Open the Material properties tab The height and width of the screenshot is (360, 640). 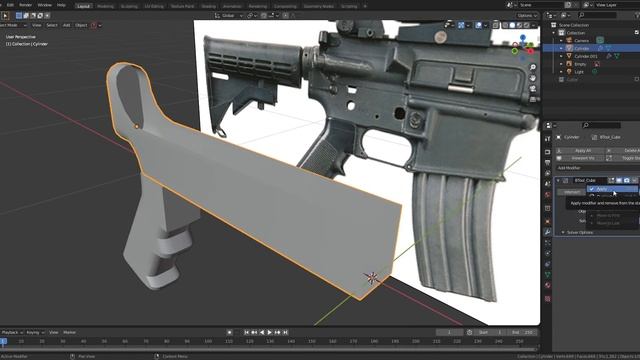[x=547, y=285]
